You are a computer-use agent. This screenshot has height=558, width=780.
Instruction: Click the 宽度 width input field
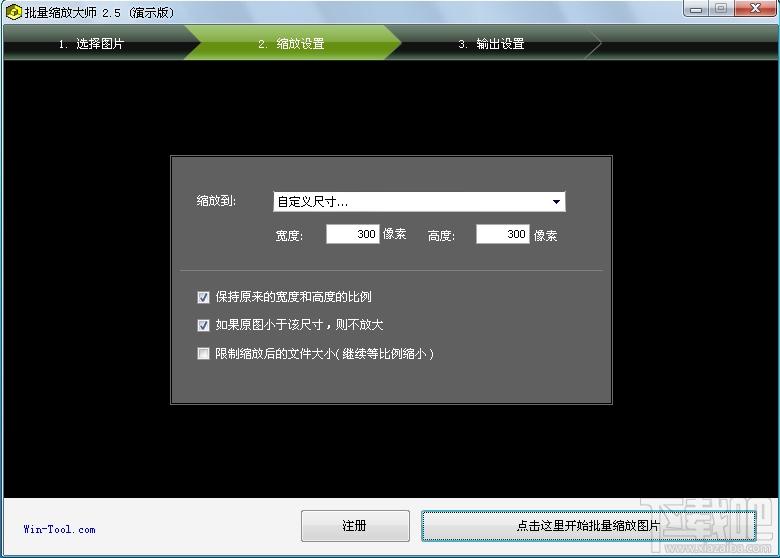click(352, 234)
